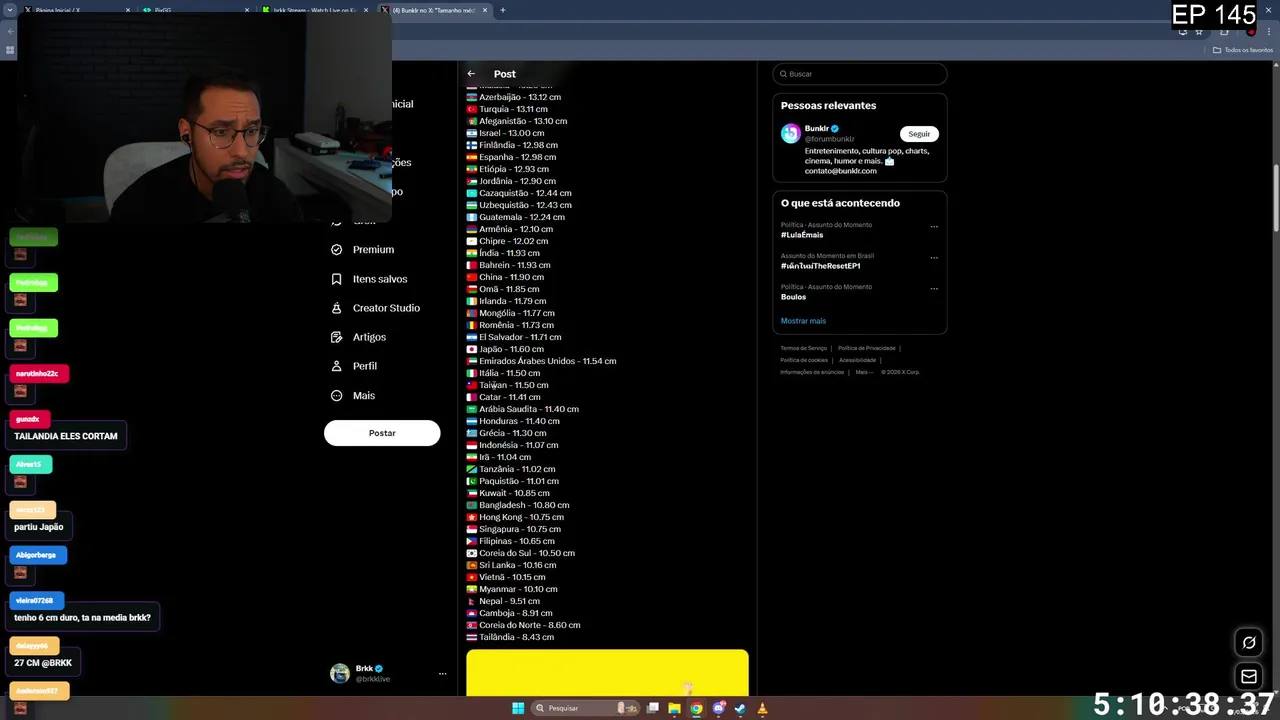Go back using the Post arrow
This screenshot has height=720, width=1280.
(x=471, y=74)
